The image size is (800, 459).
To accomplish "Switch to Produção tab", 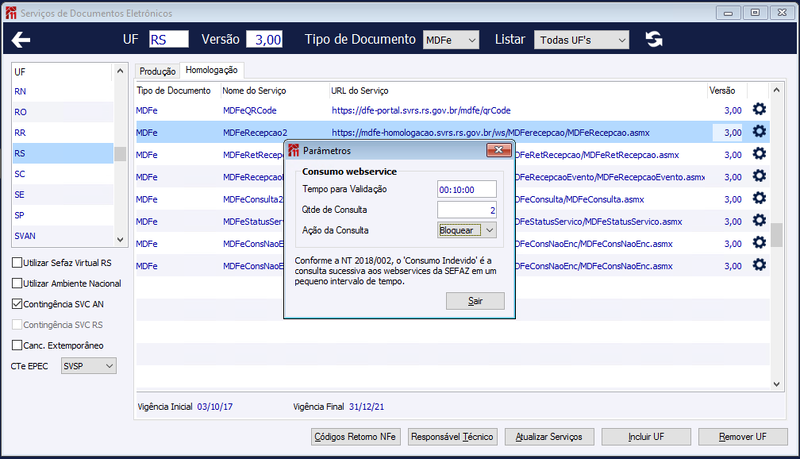I will 158,71.
